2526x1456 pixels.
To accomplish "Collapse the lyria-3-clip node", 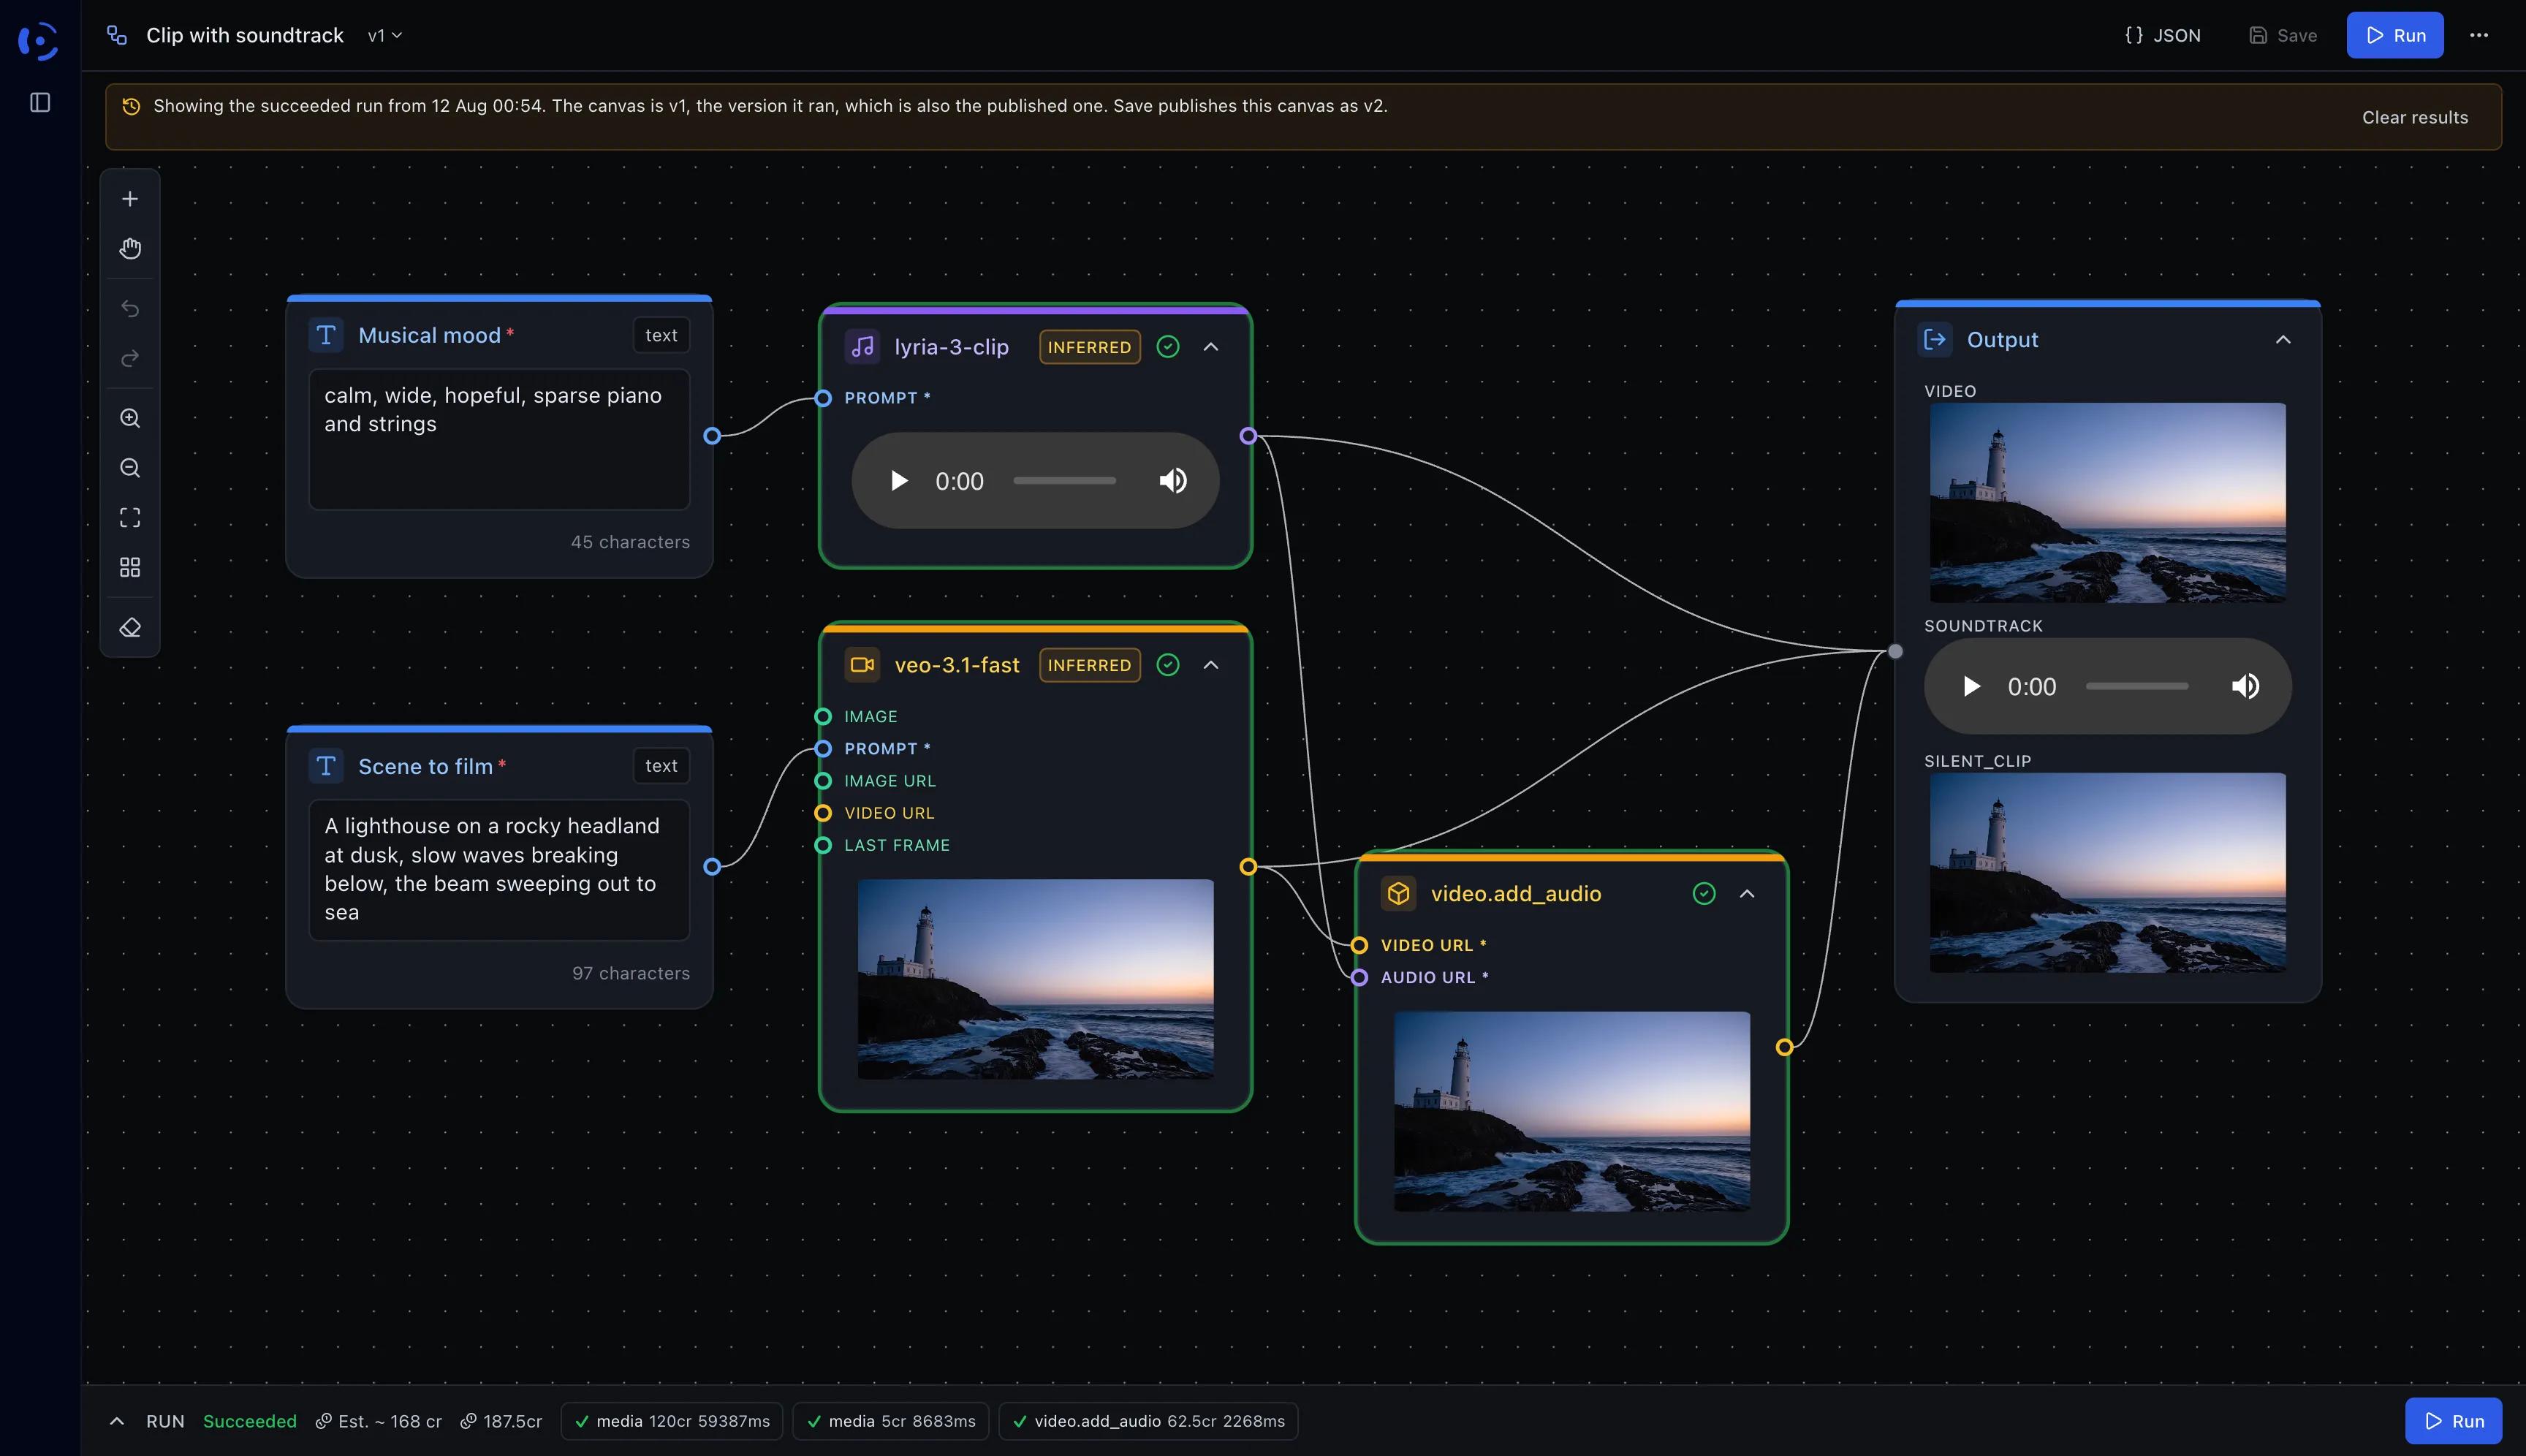I will pos(1211,347).
